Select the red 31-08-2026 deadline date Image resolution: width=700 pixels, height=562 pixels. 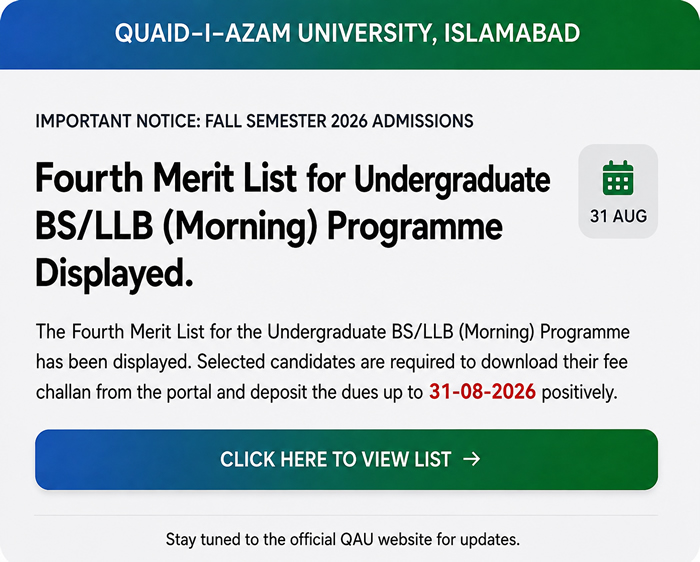coord(482,392)
